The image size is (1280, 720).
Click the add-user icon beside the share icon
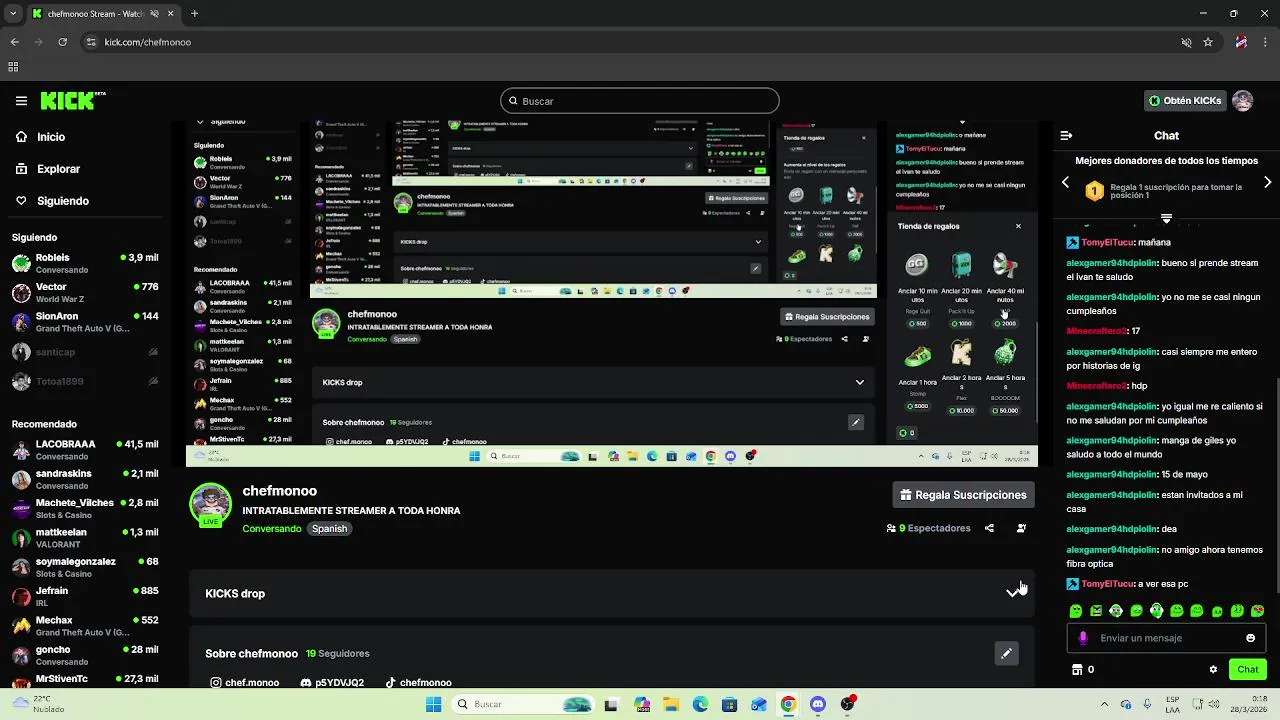[x=1021, y=528]
